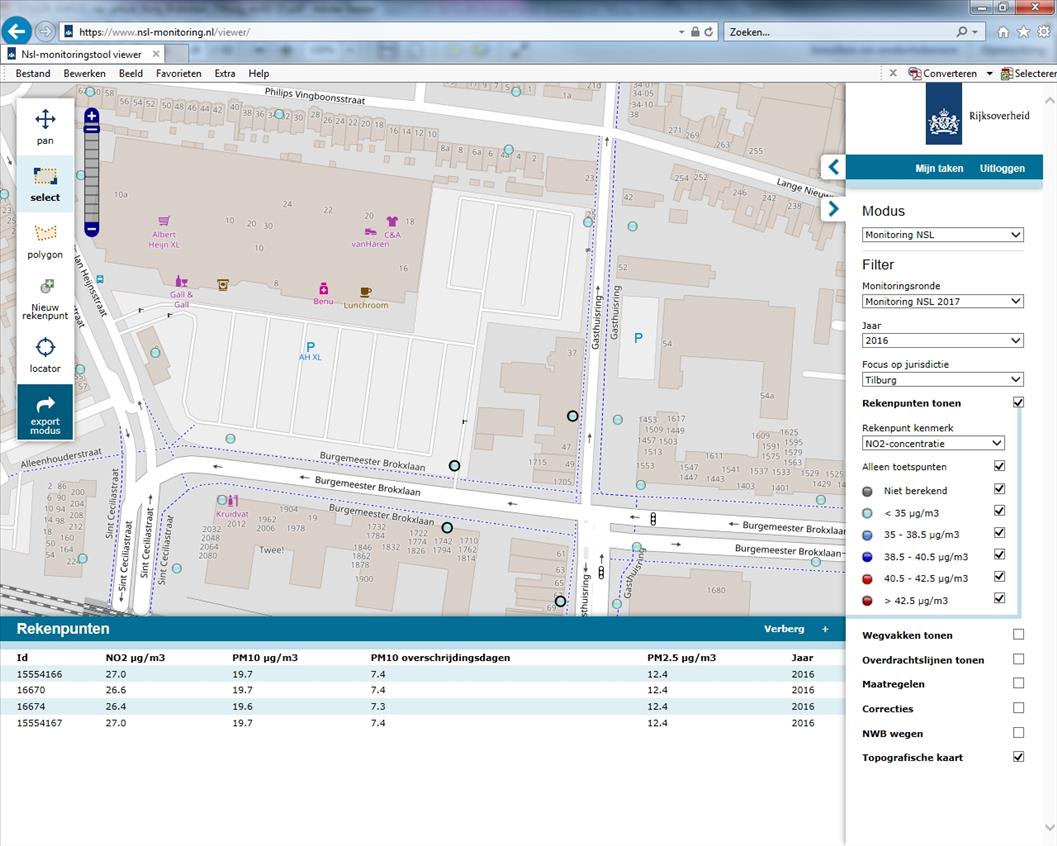
Task: Click the Converteren toolbar button
Action: point(943,73)
